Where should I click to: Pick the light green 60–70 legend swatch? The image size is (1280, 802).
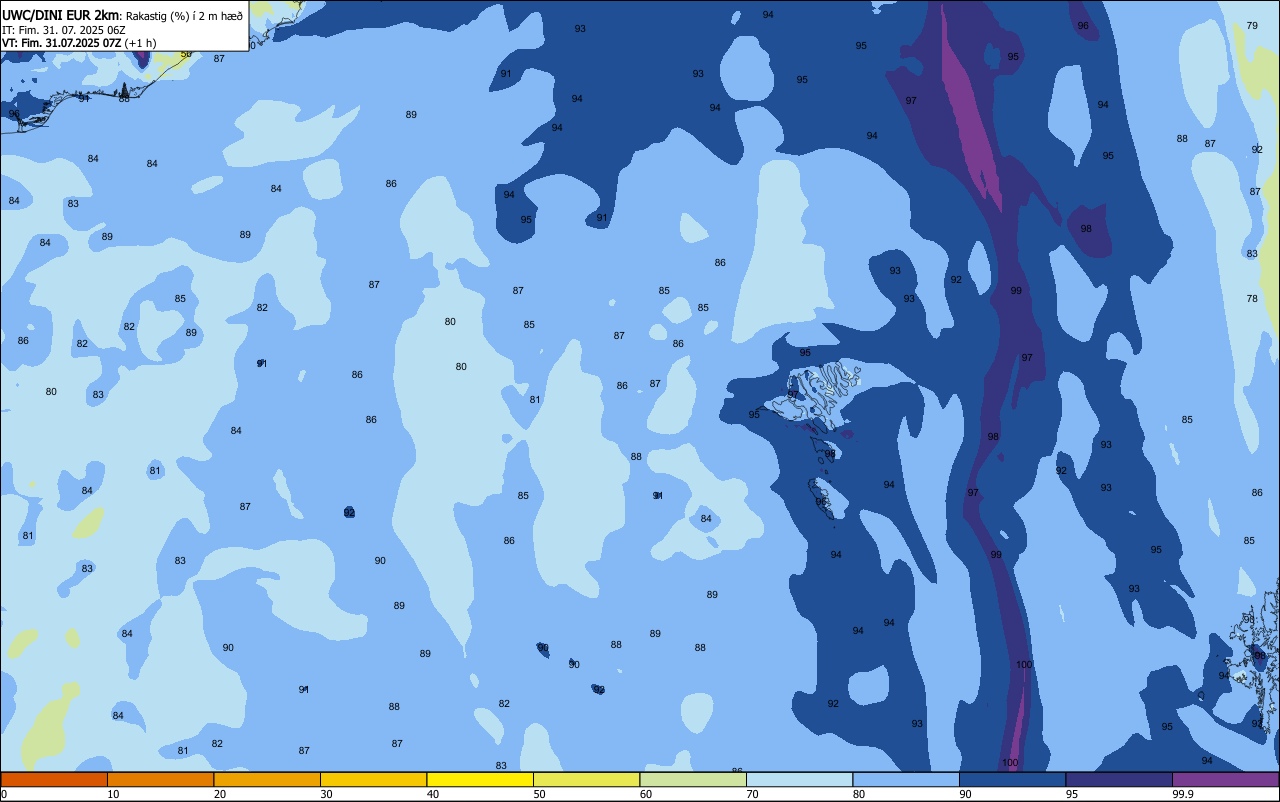(x=693, y=779)
